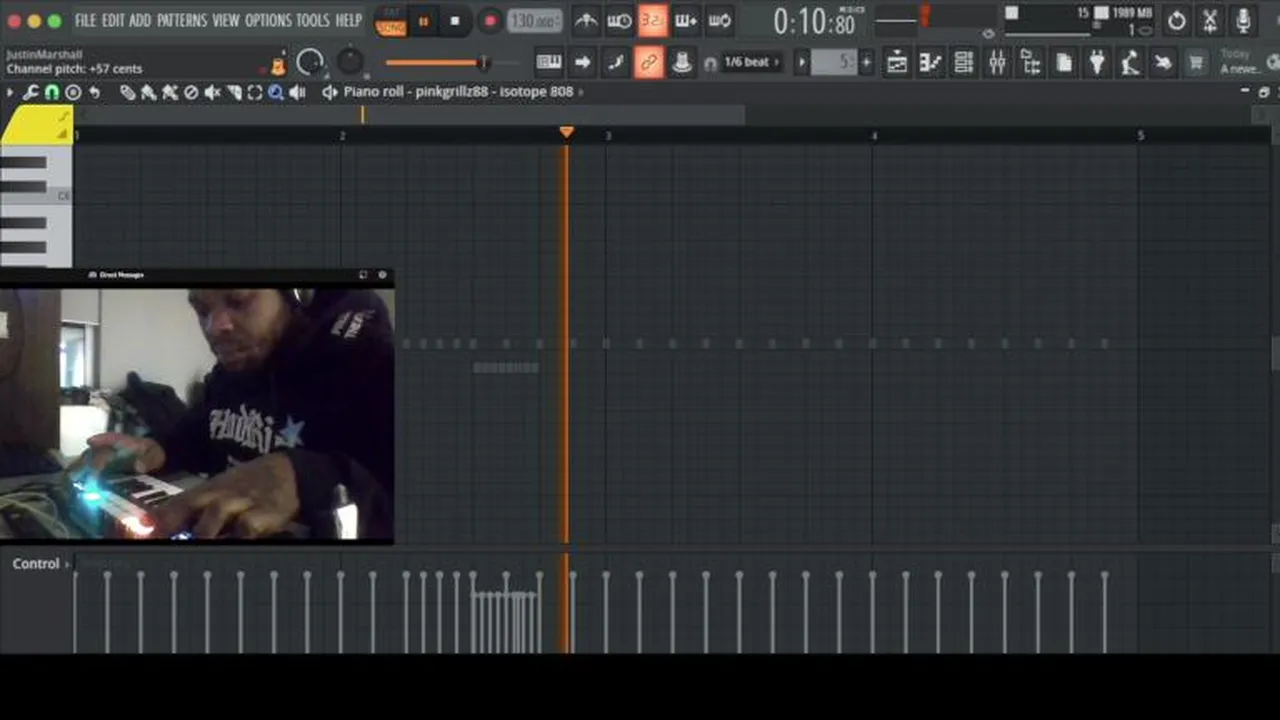Click the orange playhead marker on timeline

click(567, 132)
